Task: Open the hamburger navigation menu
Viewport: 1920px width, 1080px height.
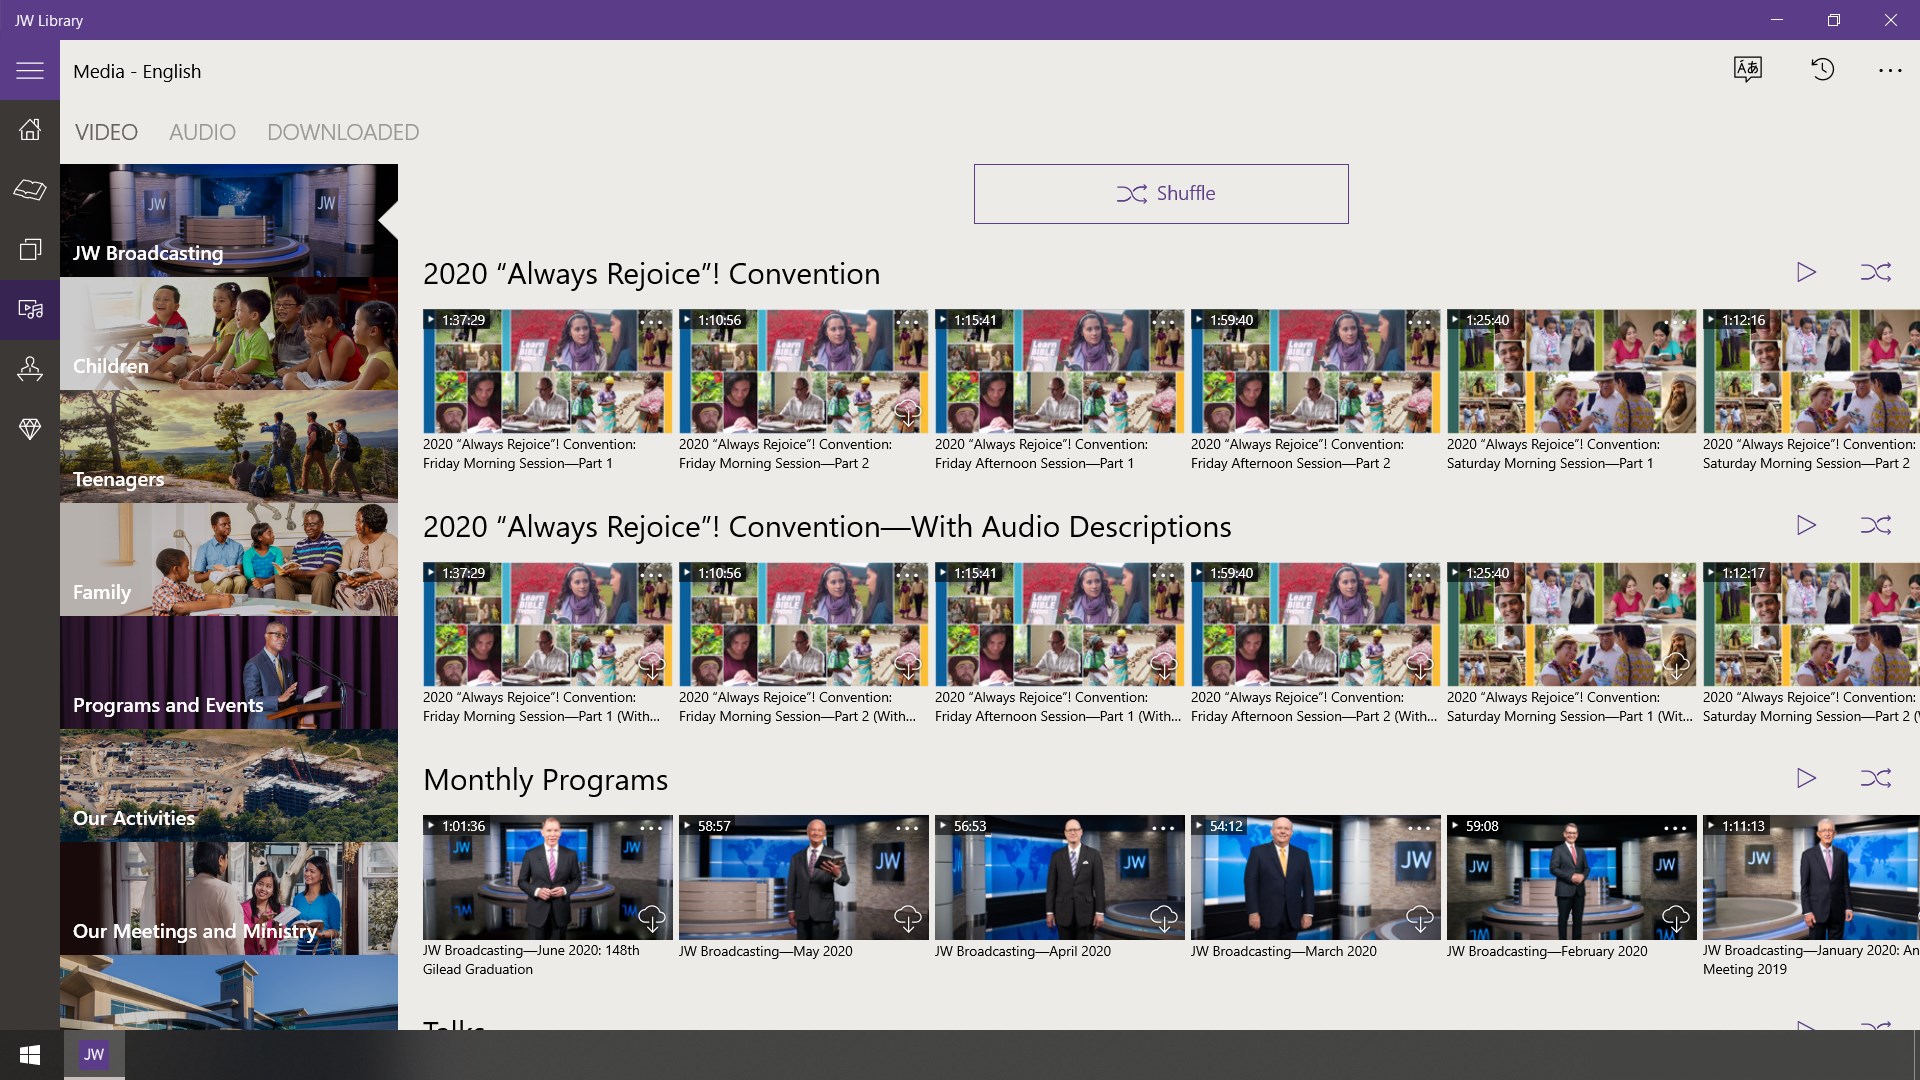Action: 30,71
